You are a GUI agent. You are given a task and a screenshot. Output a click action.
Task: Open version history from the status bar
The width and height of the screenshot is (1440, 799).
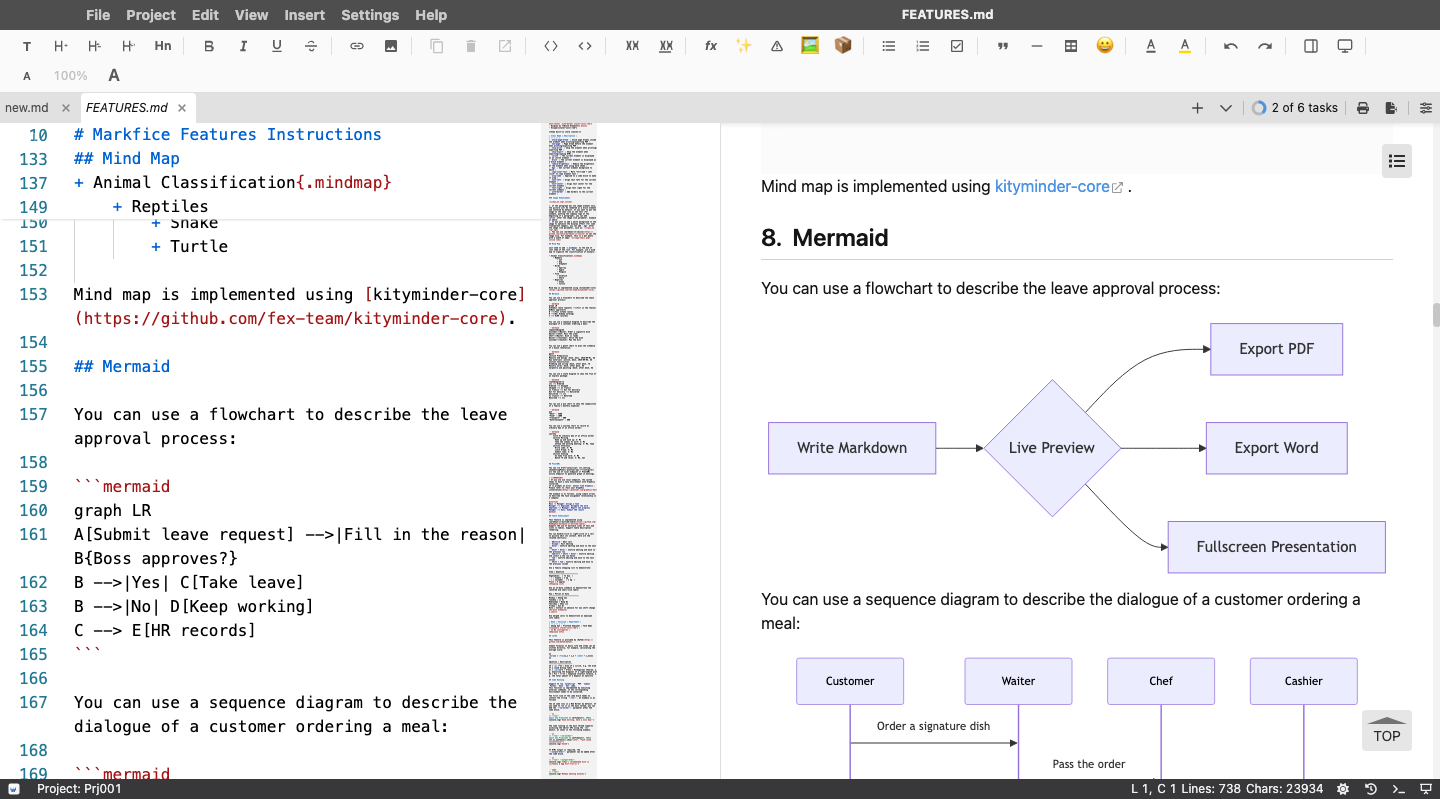[1371, 789]
